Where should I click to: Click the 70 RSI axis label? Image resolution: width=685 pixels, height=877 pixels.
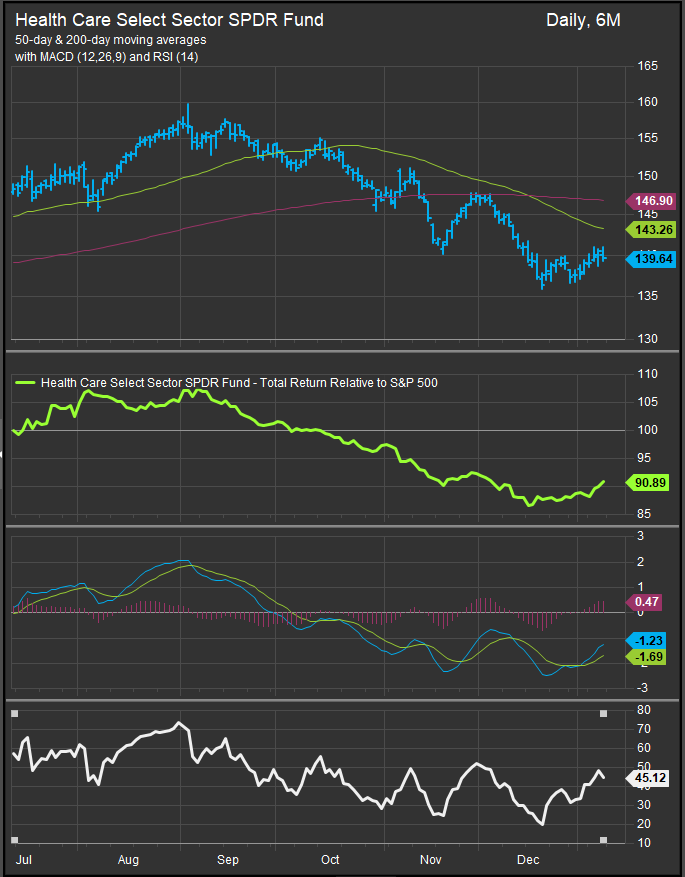644,729
